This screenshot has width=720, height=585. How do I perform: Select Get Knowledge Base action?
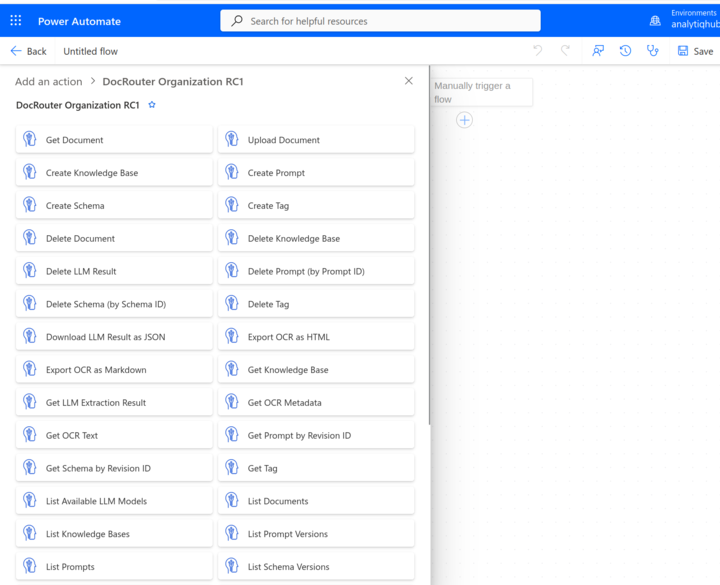[x=316, y=370]
